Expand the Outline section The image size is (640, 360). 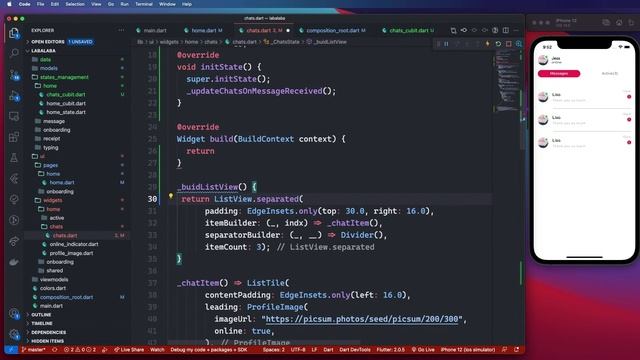[x=41, y=315]
